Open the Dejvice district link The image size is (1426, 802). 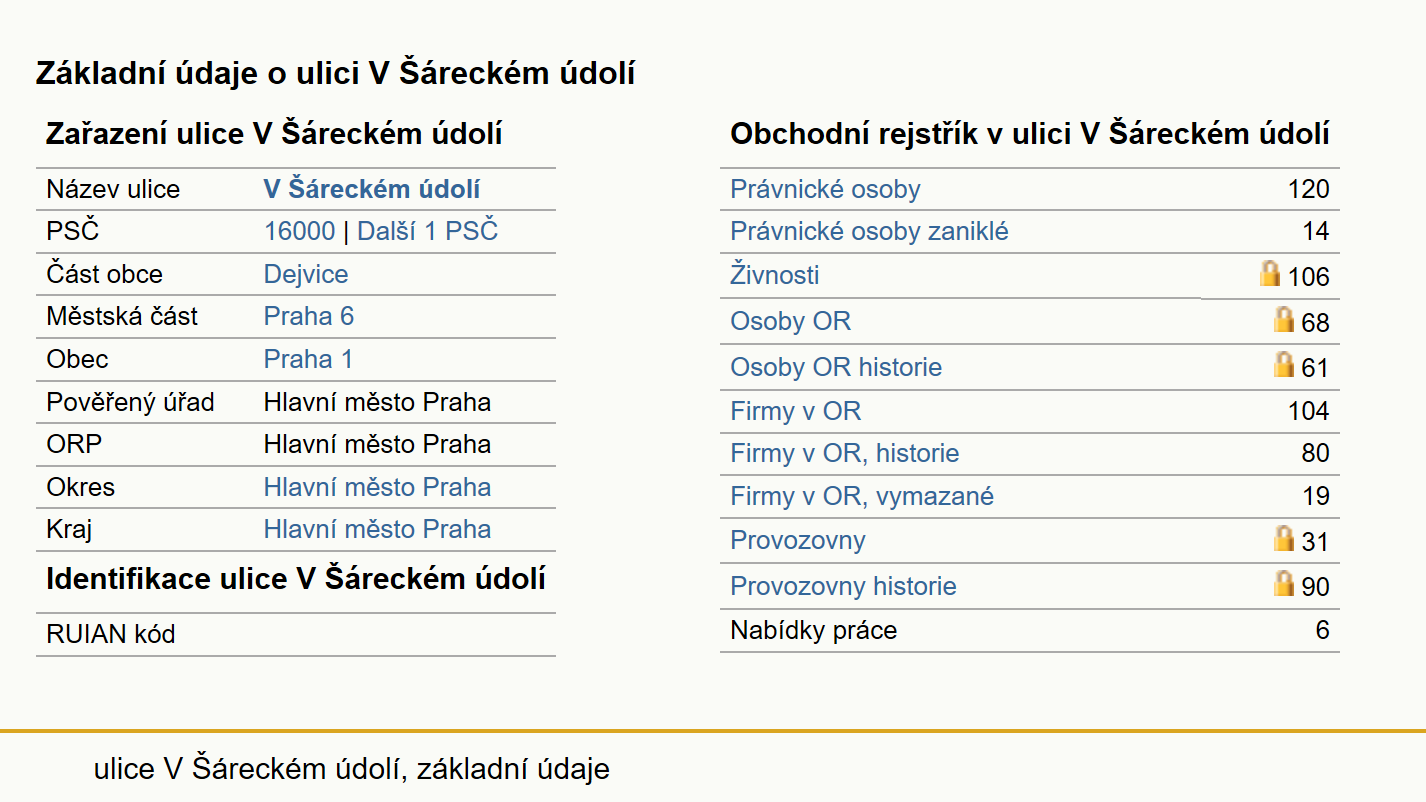tap(306, 275)
